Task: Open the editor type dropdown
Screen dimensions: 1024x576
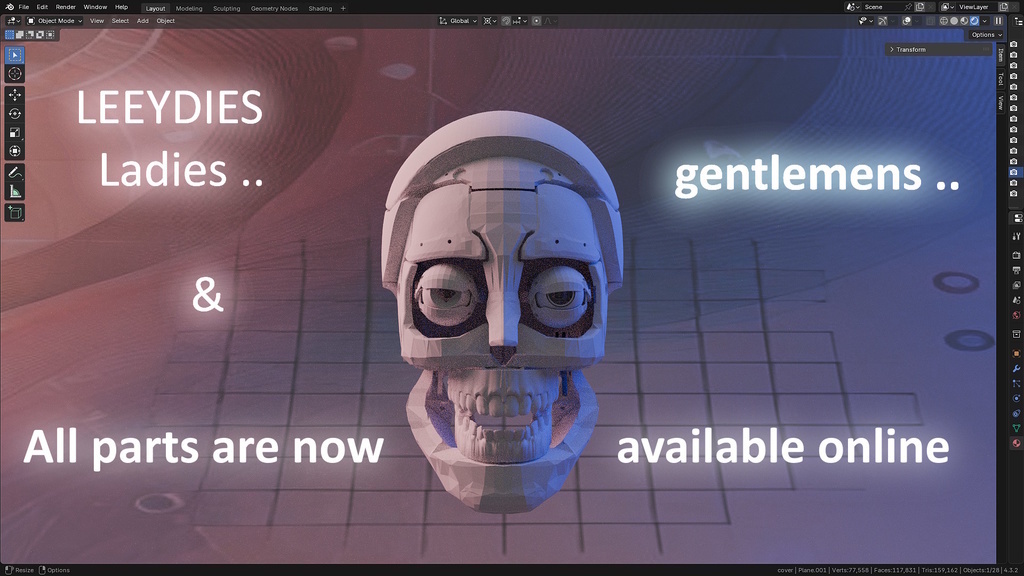Action: (13, 21)
